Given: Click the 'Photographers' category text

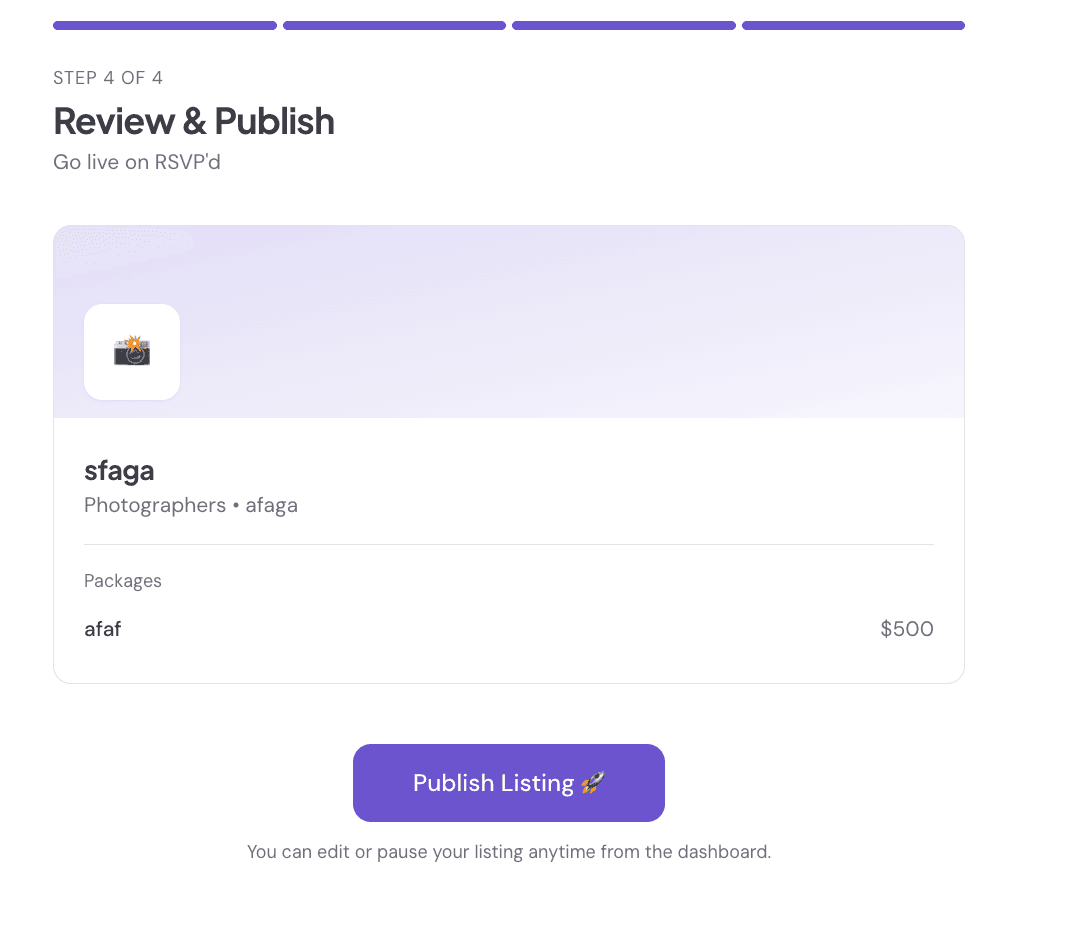Looking at the screenshot, I should click(155, 505).
